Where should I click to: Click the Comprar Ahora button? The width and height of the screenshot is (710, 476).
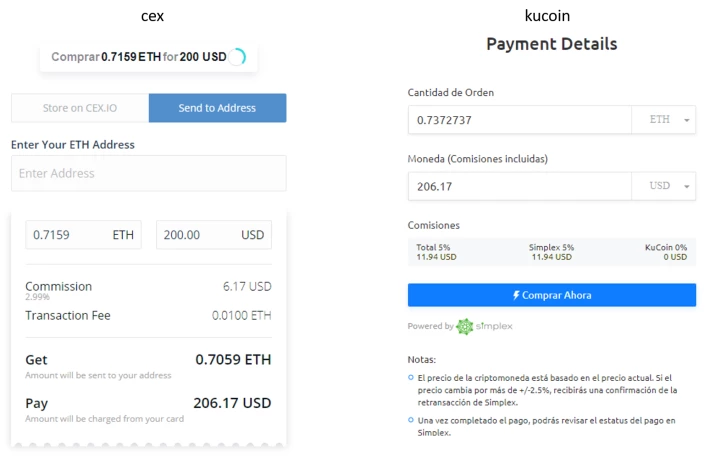552,295
